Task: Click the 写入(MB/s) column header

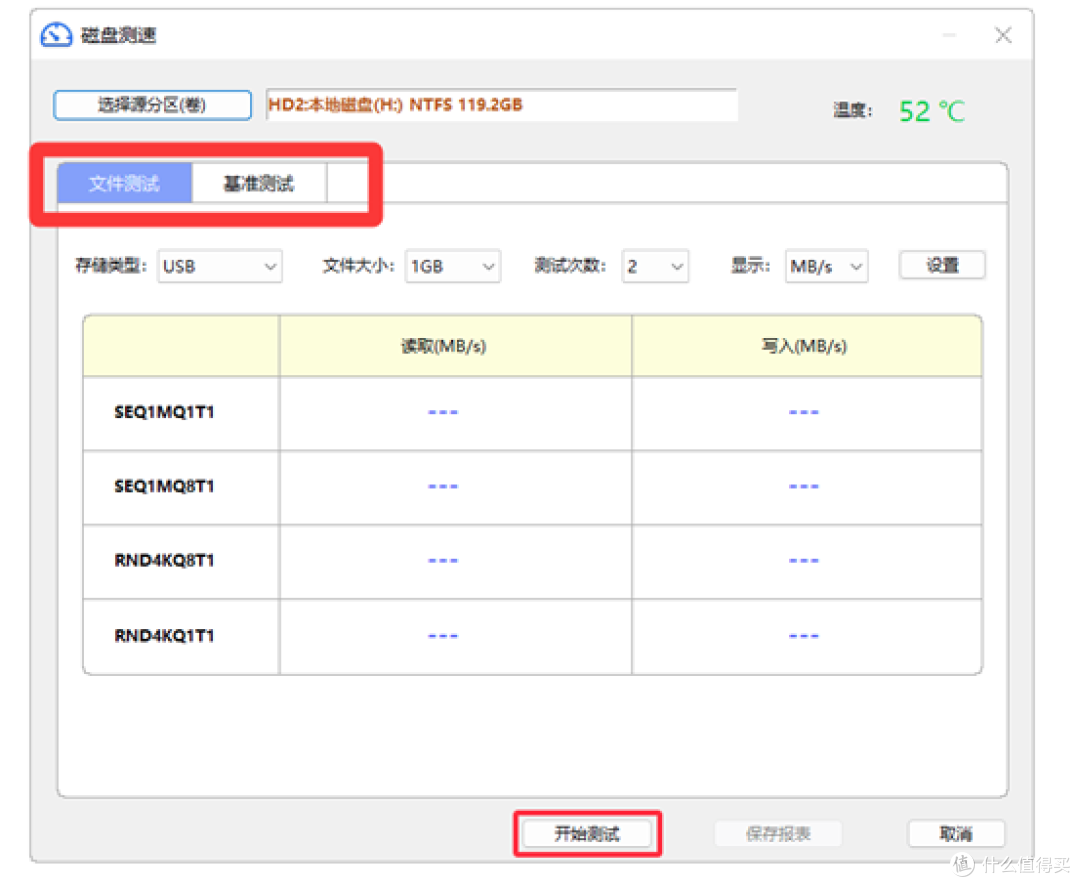Action: (x=807, y=346)
